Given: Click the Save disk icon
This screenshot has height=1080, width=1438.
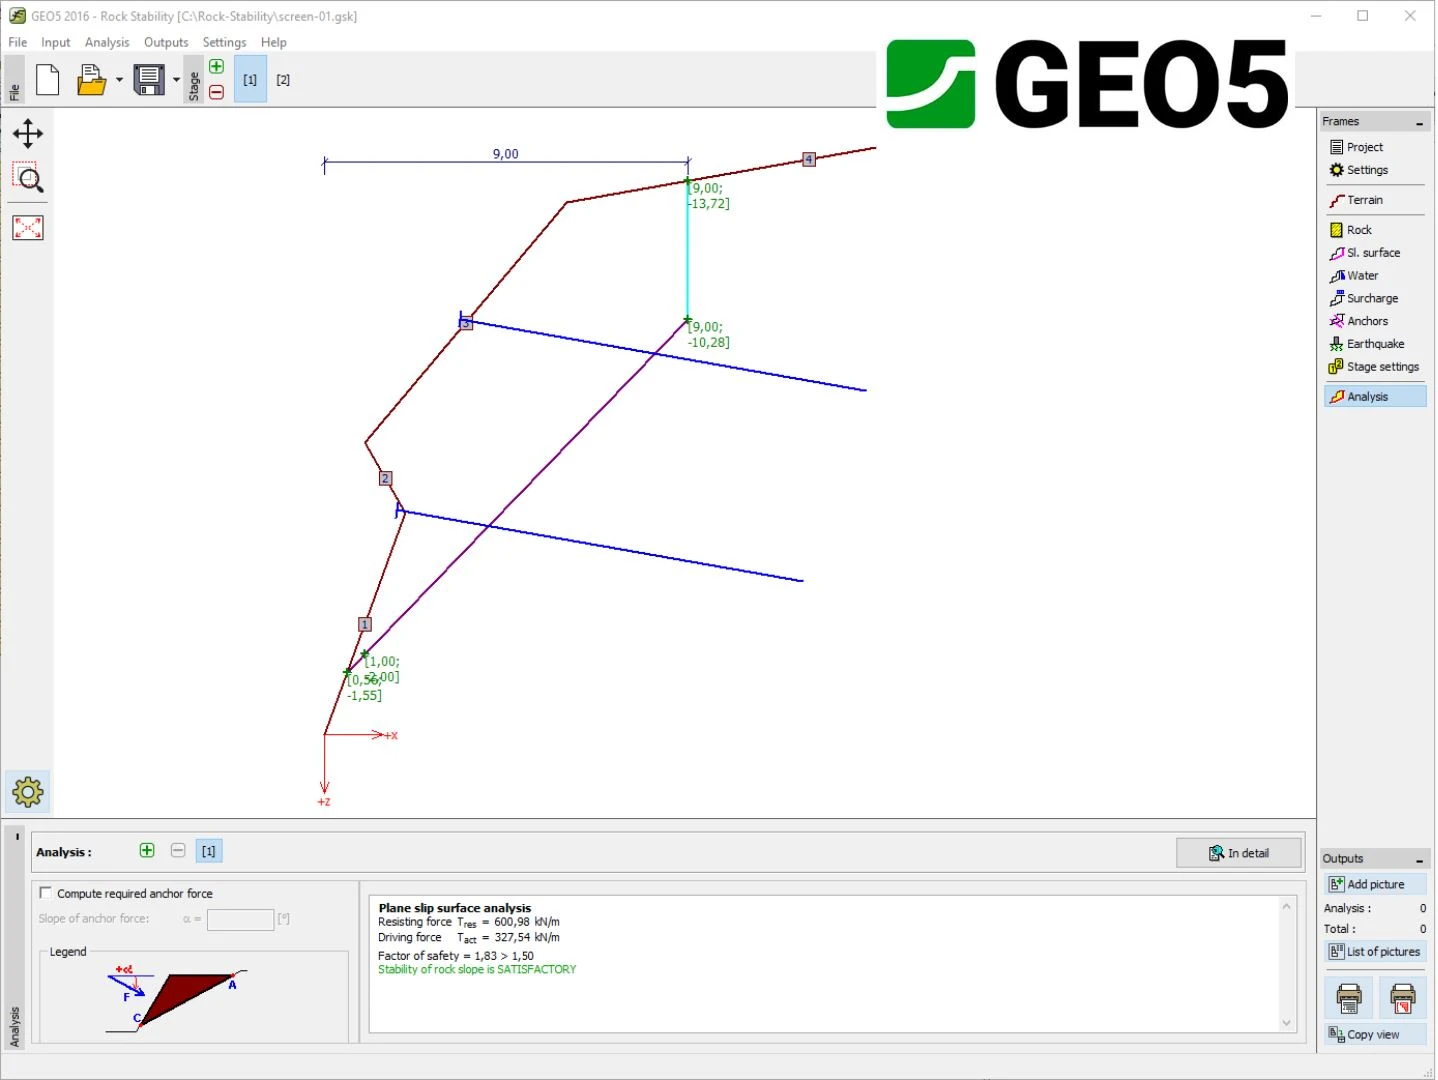Looking at the screenshot, I should [149, 80].
